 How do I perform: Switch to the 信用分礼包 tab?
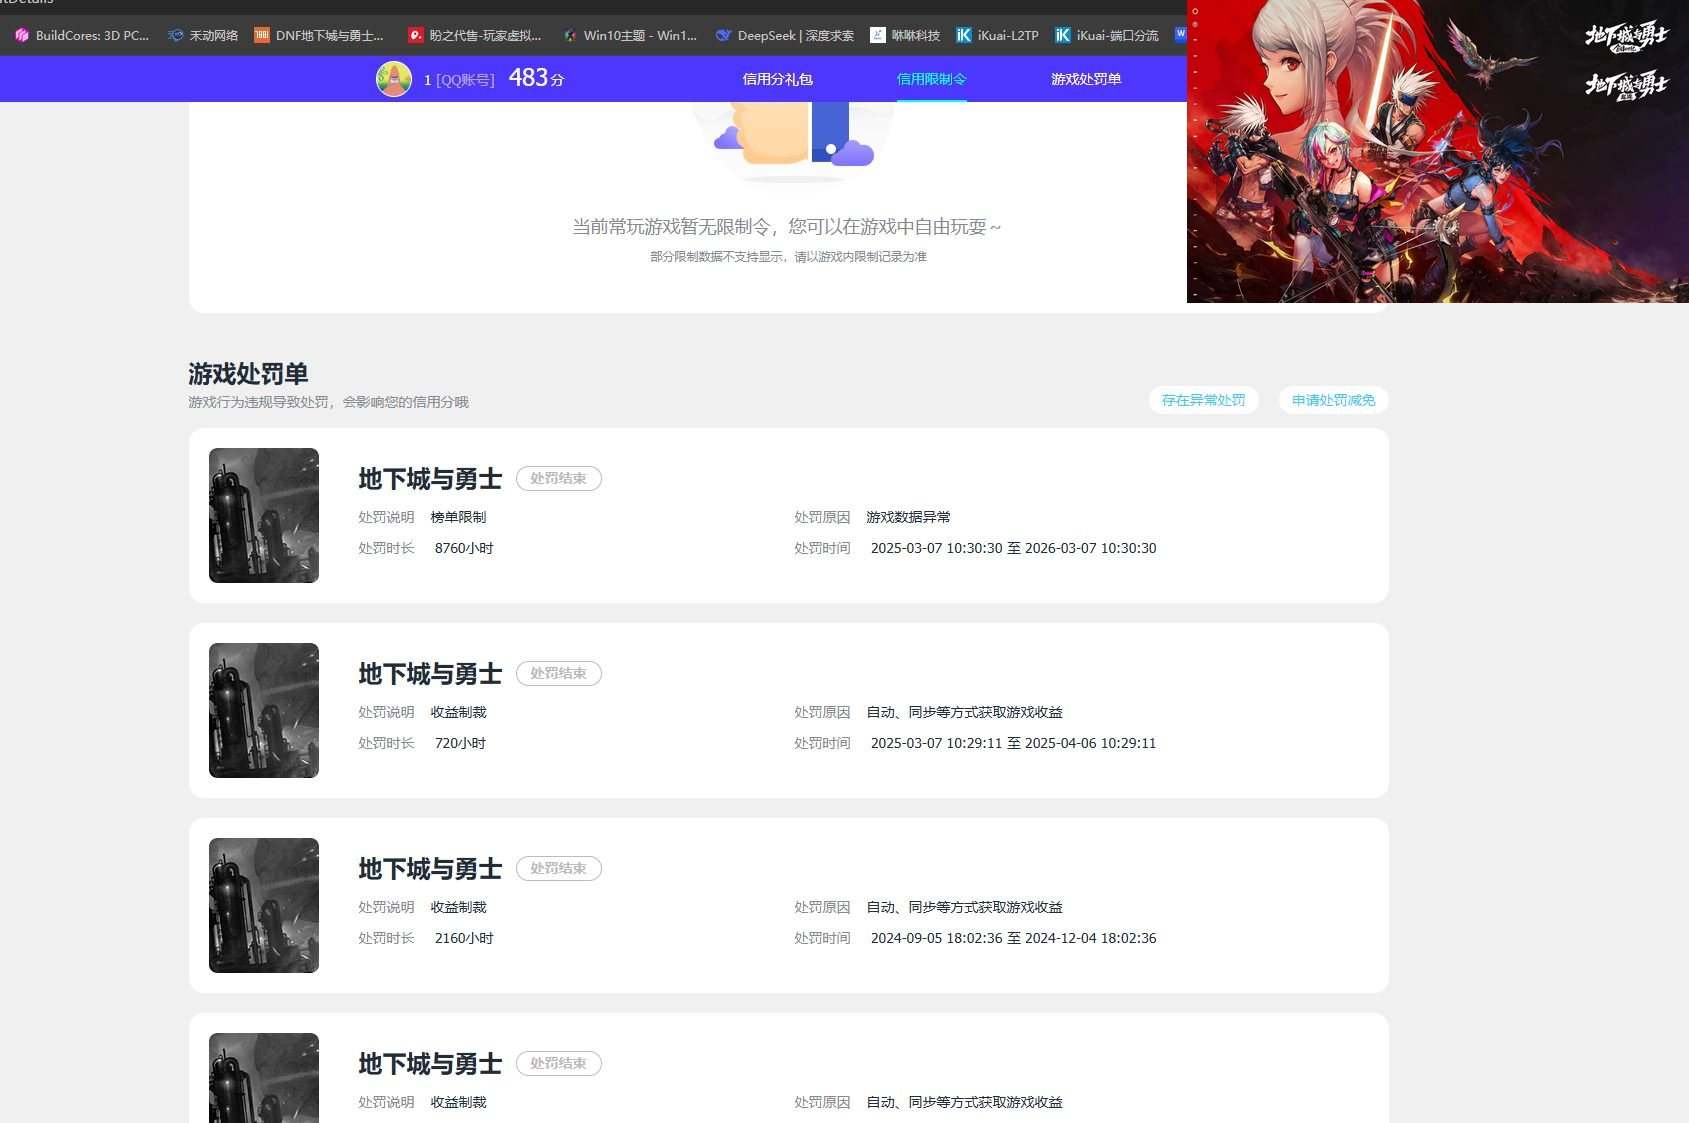(x=777, y=79)
